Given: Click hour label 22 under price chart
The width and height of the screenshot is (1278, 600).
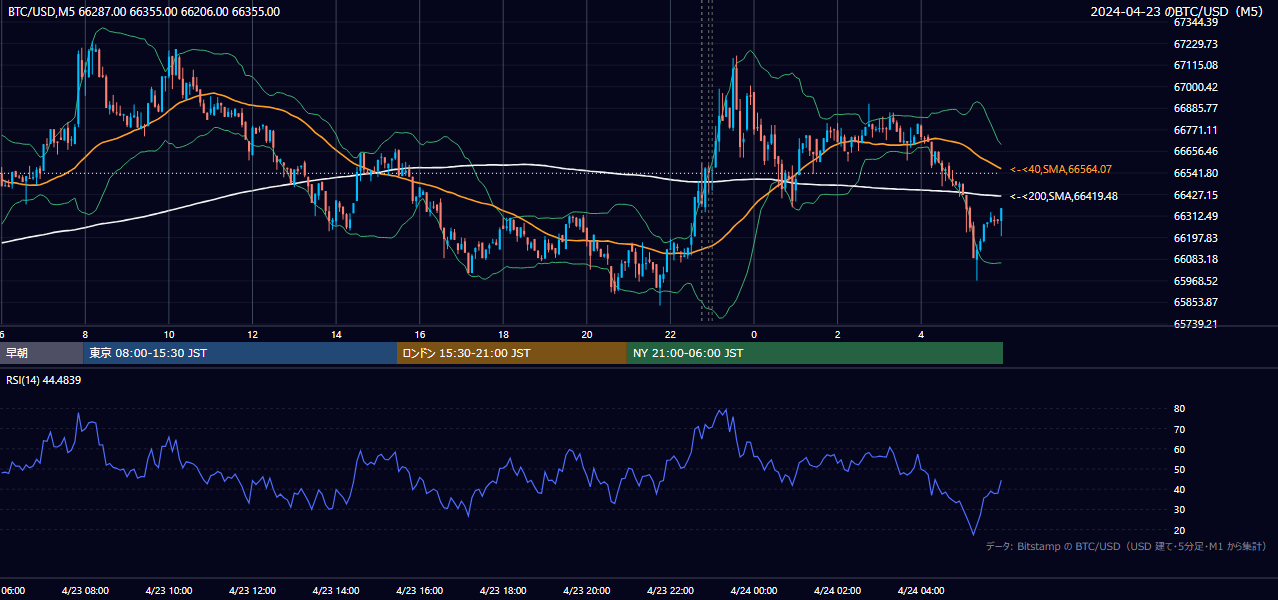Looking at the screenshot, I should [670, 334].
